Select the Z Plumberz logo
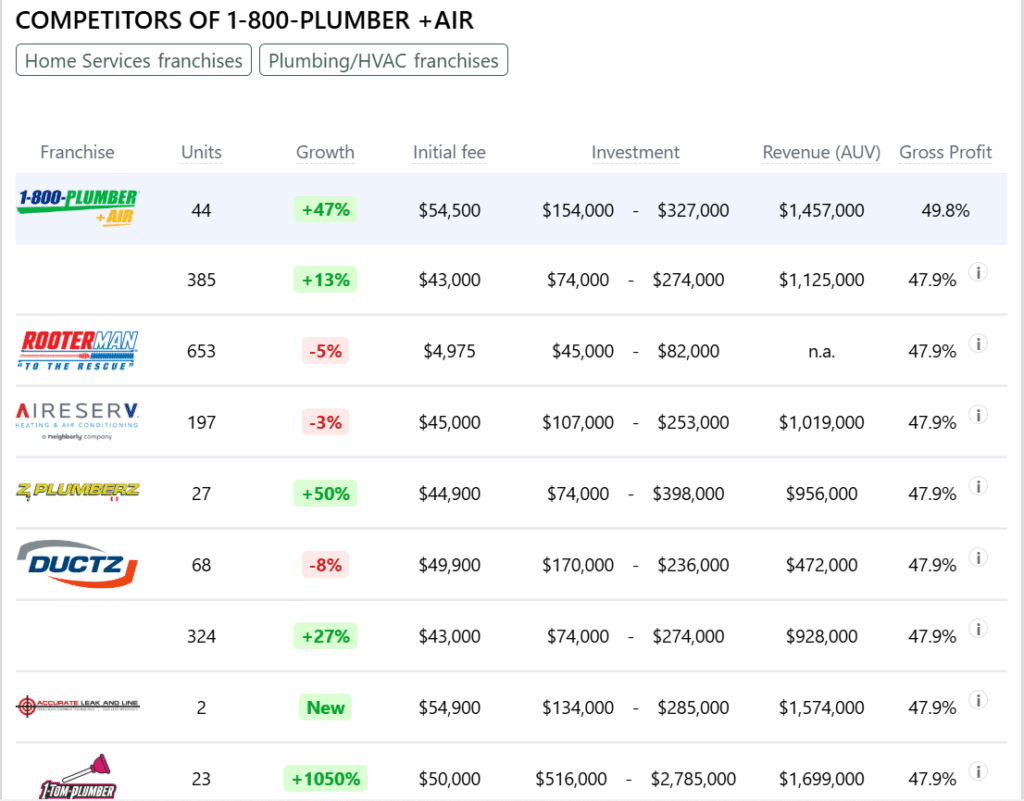 pyautogui.click(x=78, y=491)
